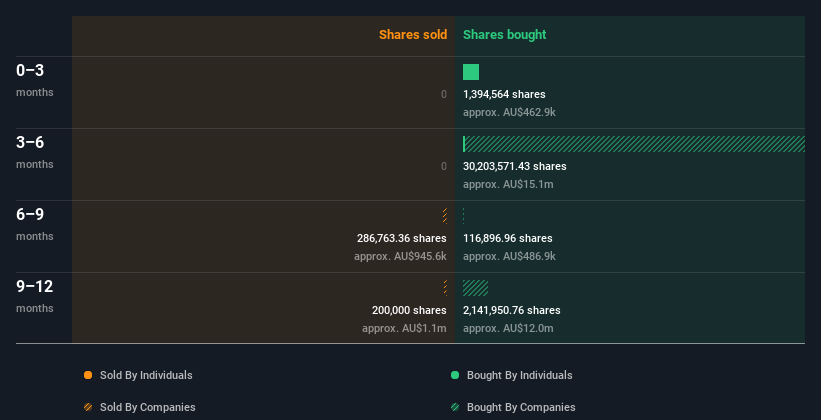Screen dimensions: 821x420
Task: Click the 6–9 months row label
Action: pos(35,224)
